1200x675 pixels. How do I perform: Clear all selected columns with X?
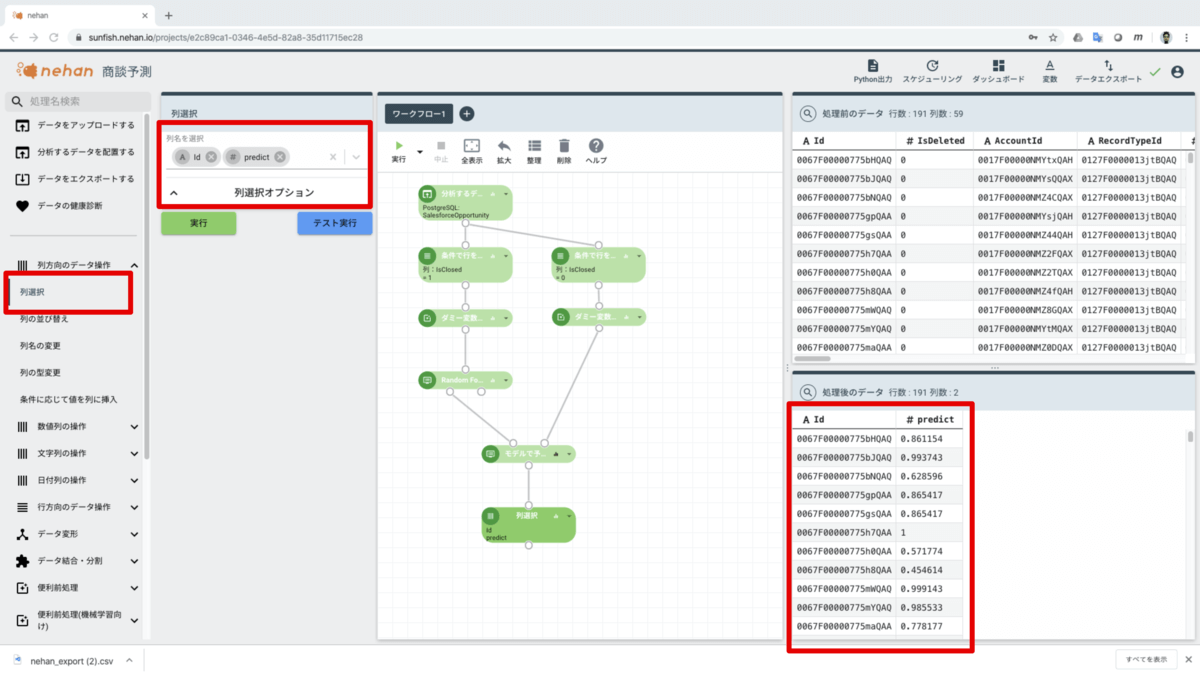click(x=332, y=157)
